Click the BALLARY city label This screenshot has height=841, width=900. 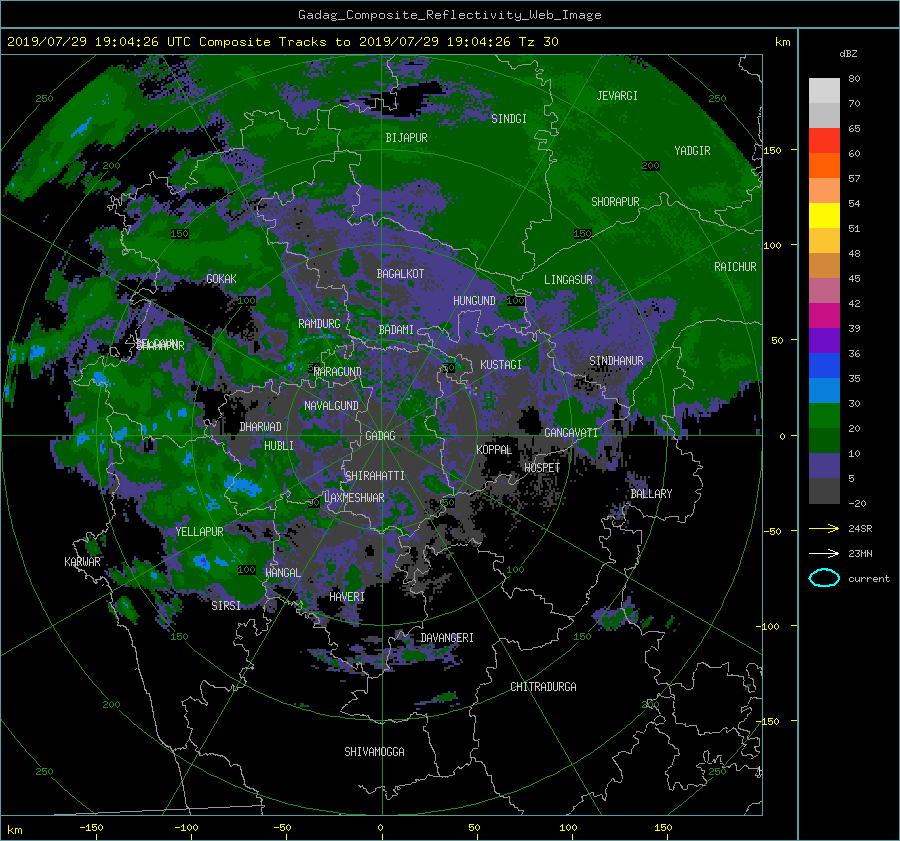(x=651, y=494)
